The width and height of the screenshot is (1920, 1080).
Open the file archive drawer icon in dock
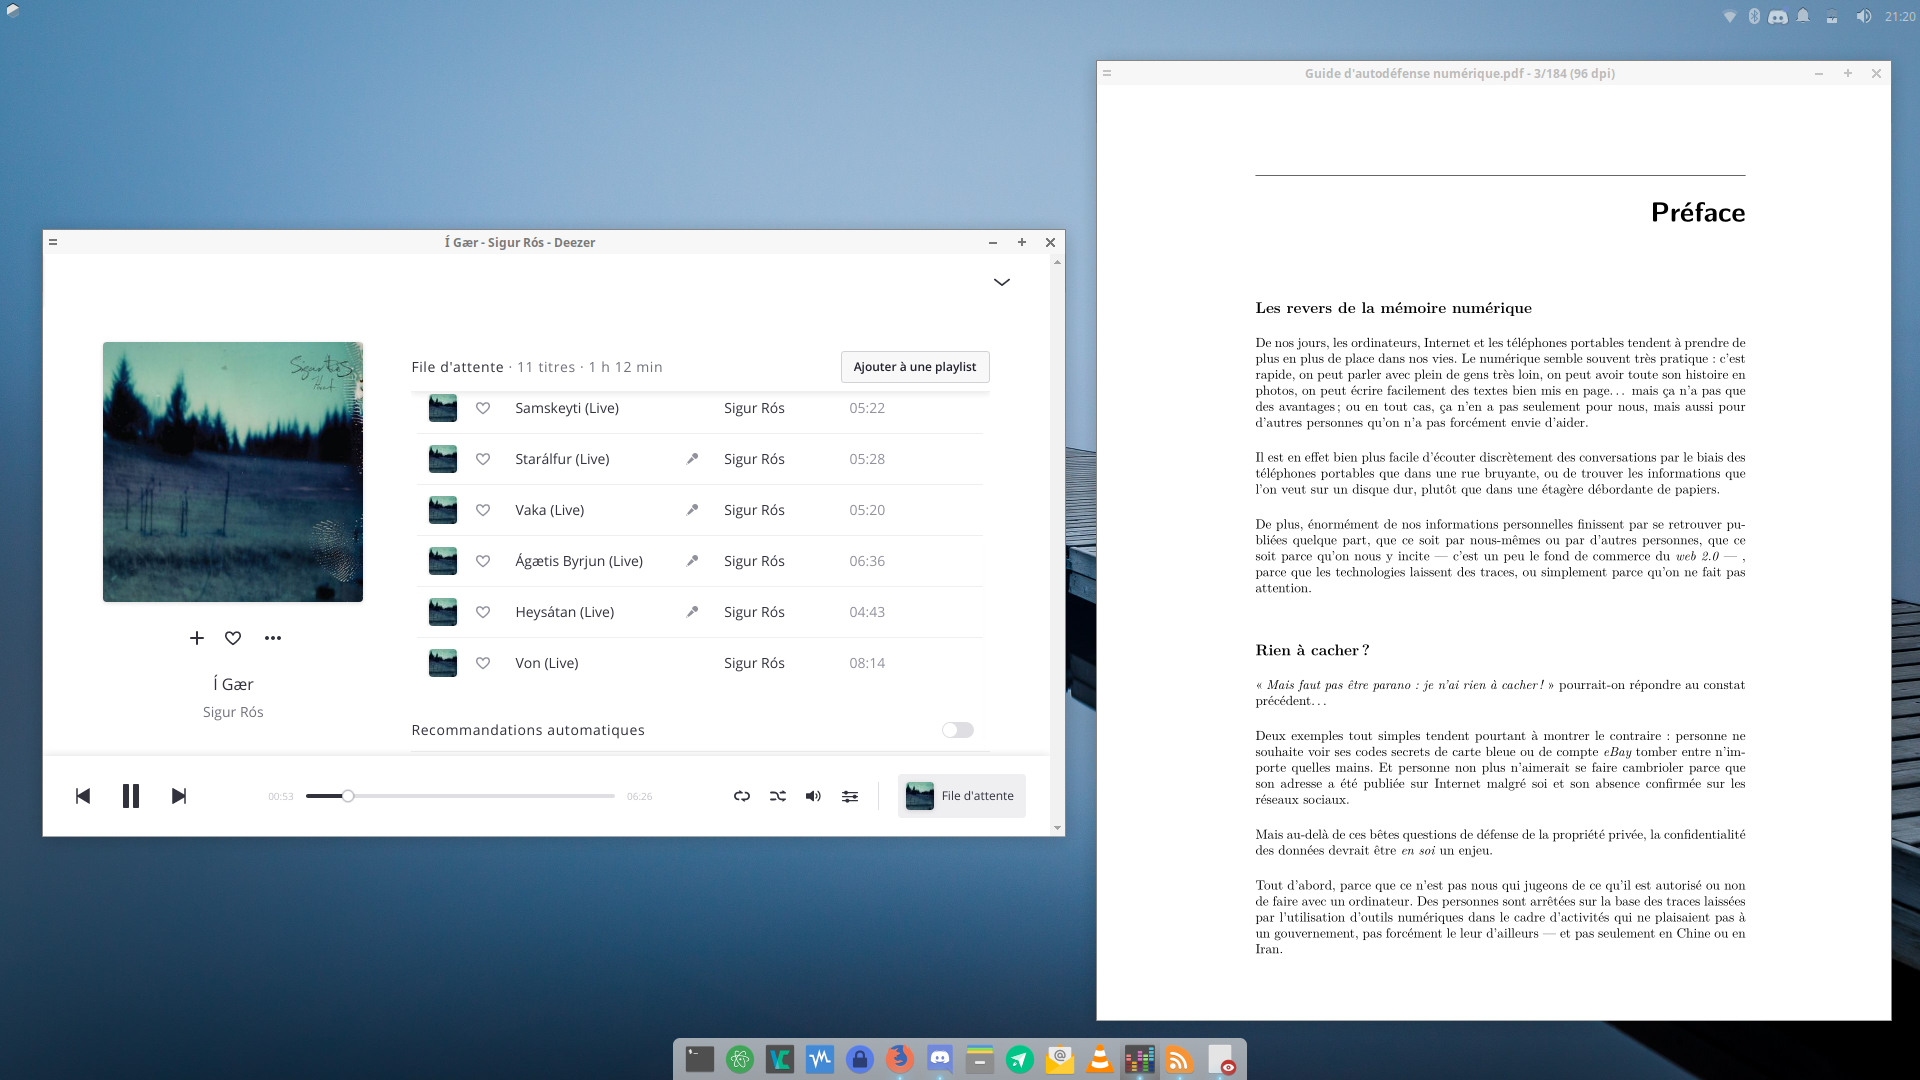980,1059
